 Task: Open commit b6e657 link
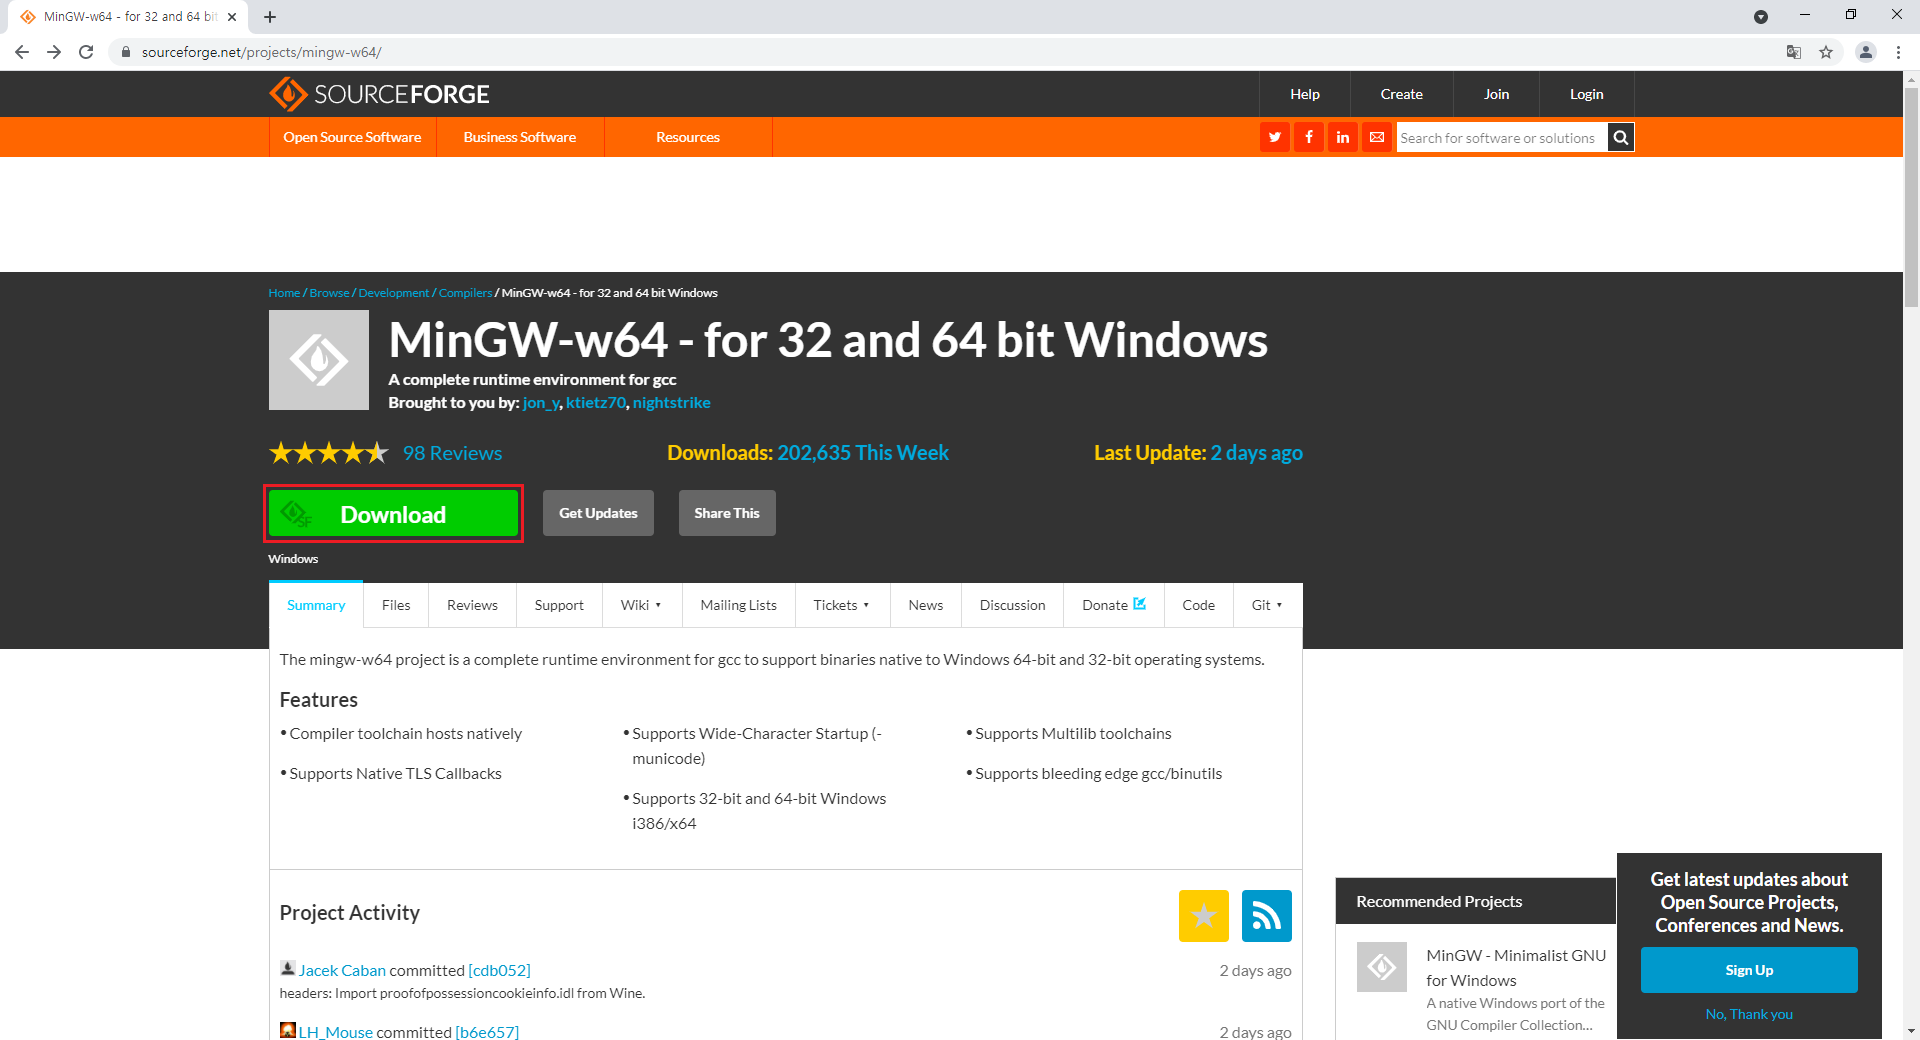point(487,1032)
